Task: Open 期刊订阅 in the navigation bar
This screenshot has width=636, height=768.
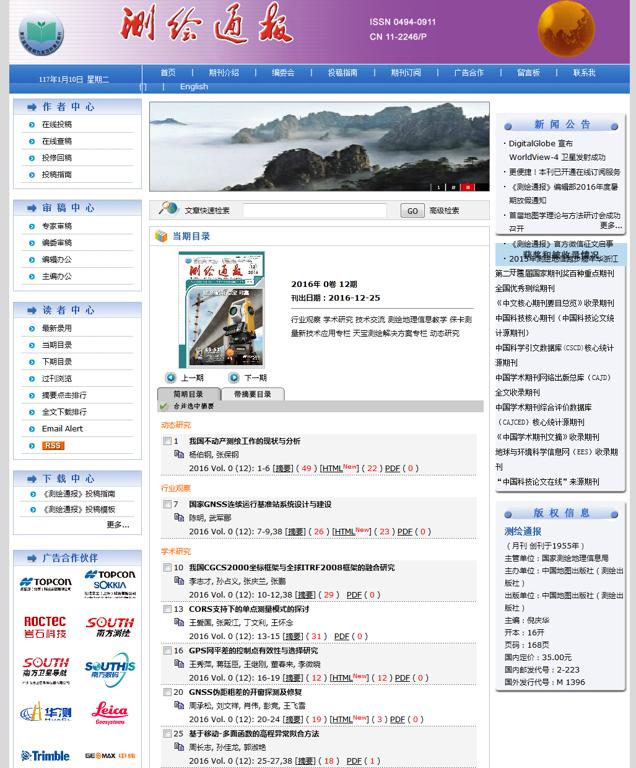Action: (406, 72)
